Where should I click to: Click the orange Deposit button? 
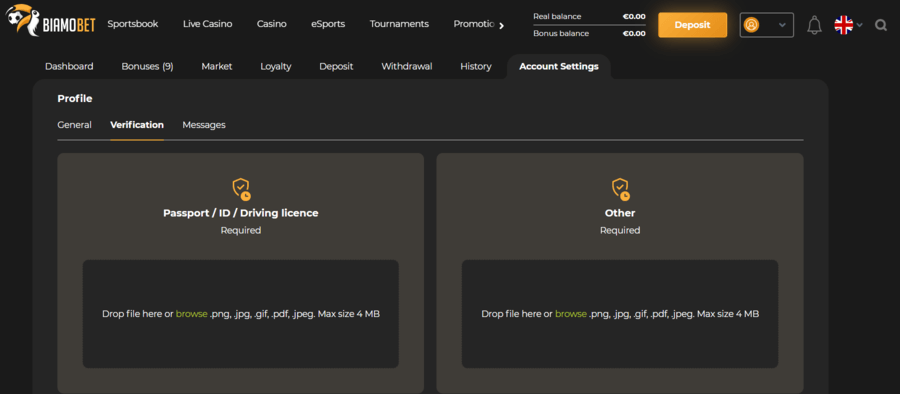(692, 25)
